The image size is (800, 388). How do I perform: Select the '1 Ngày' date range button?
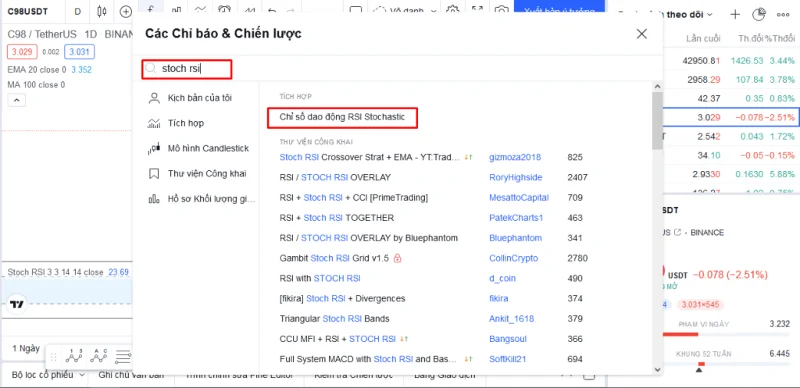click(x=26, y=348)
